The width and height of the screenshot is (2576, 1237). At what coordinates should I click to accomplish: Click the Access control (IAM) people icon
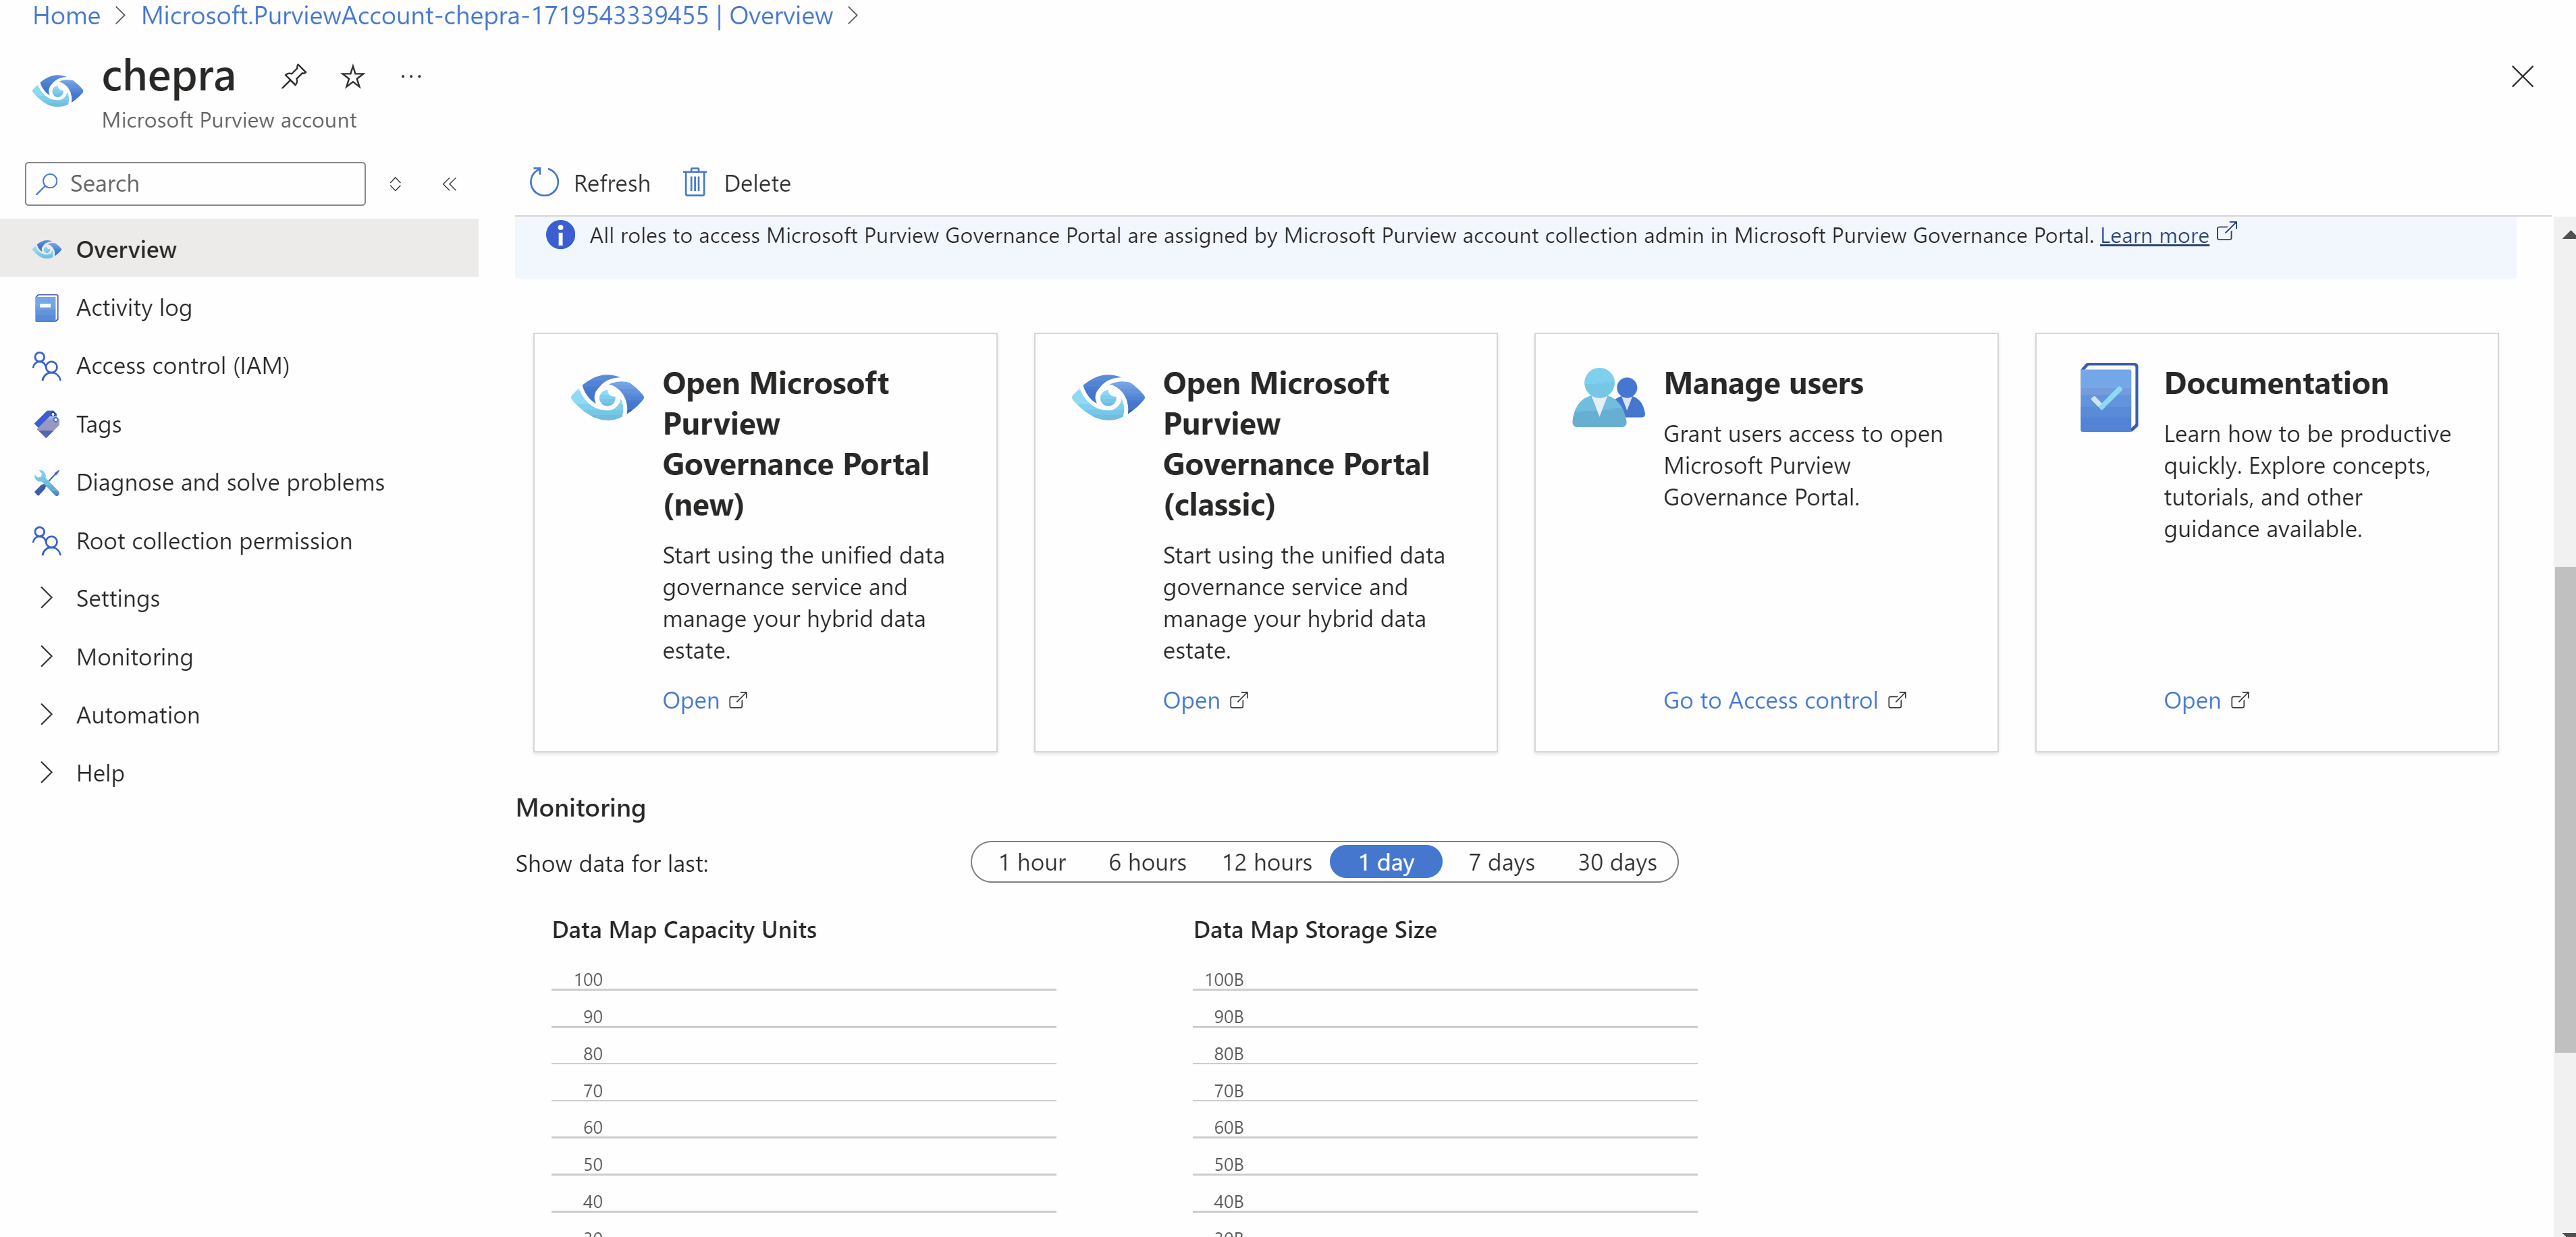click(x=47, y=366)
